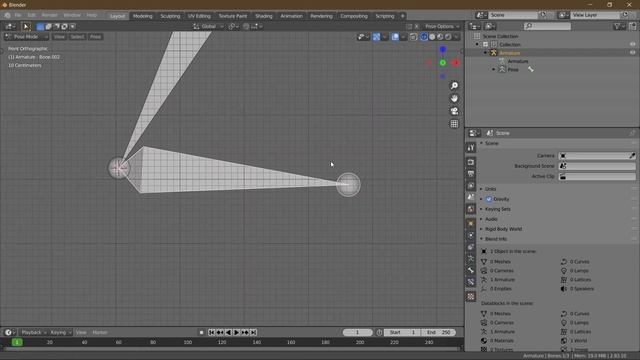Switch to the Scripting workspace tab
Screen dimensions: 640x360
[384, 16]
